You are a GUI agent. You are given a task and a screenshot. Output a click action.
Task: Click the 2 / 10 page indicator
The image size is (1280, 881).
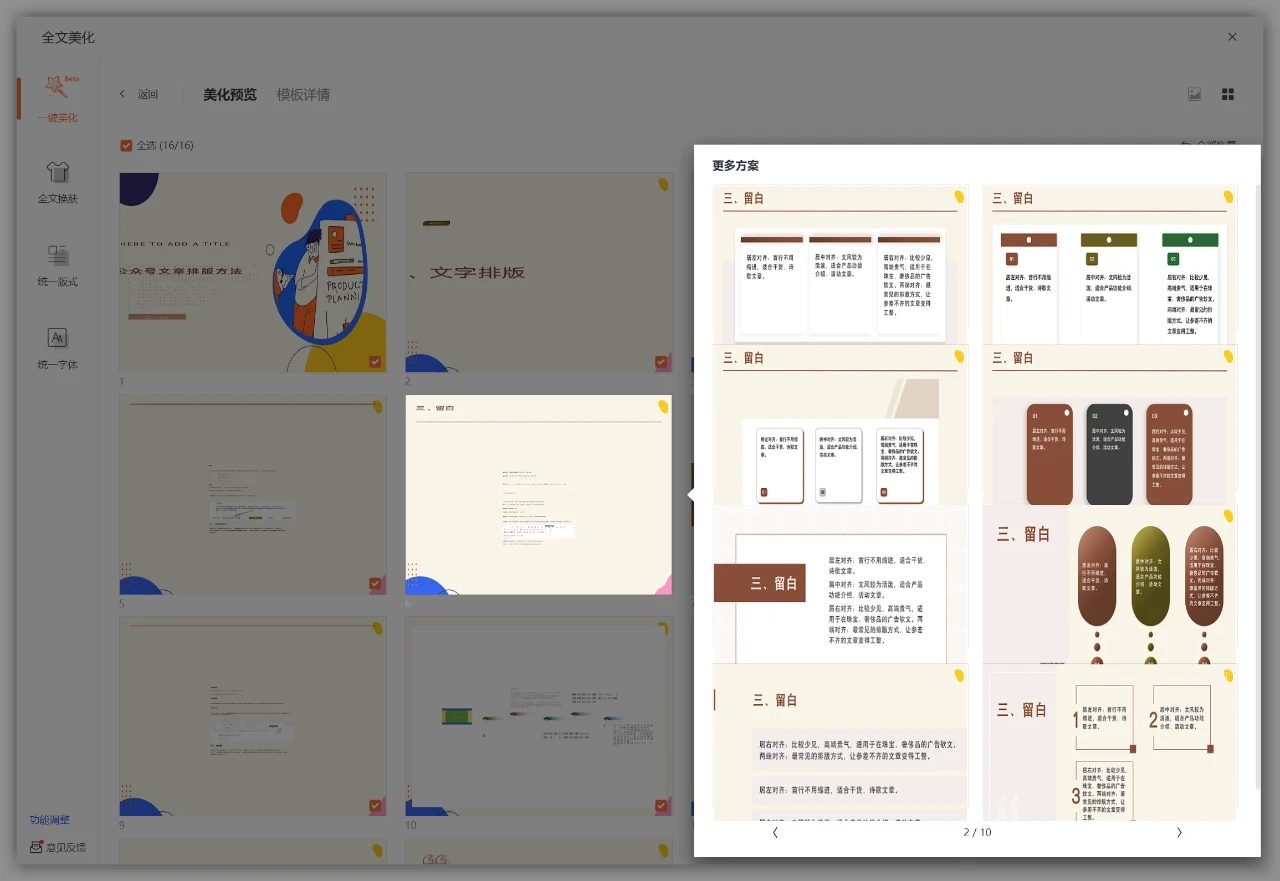[977, 832]
